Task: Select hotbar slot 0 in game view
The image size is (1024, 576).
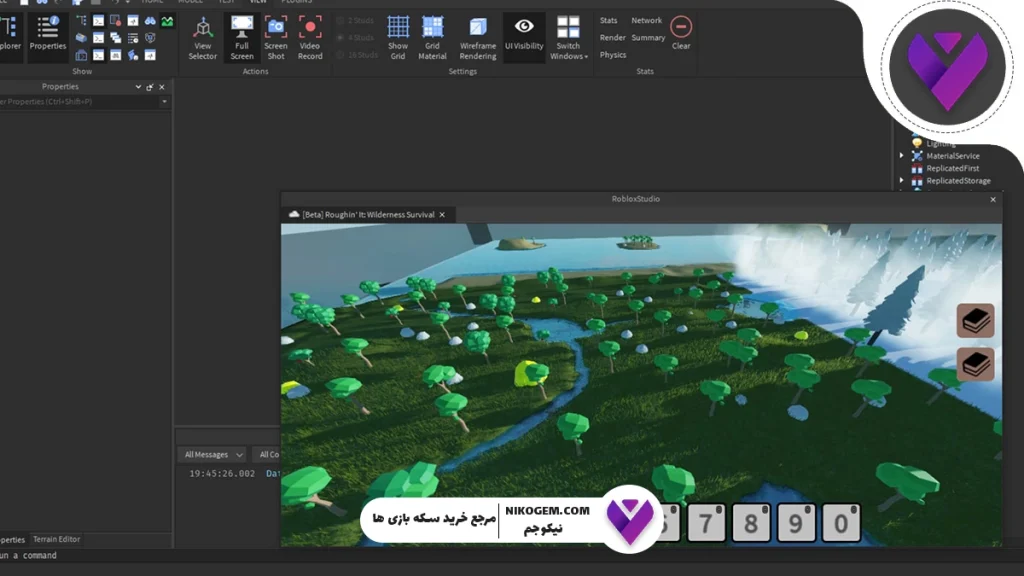Action: click(x=840, y=522)
